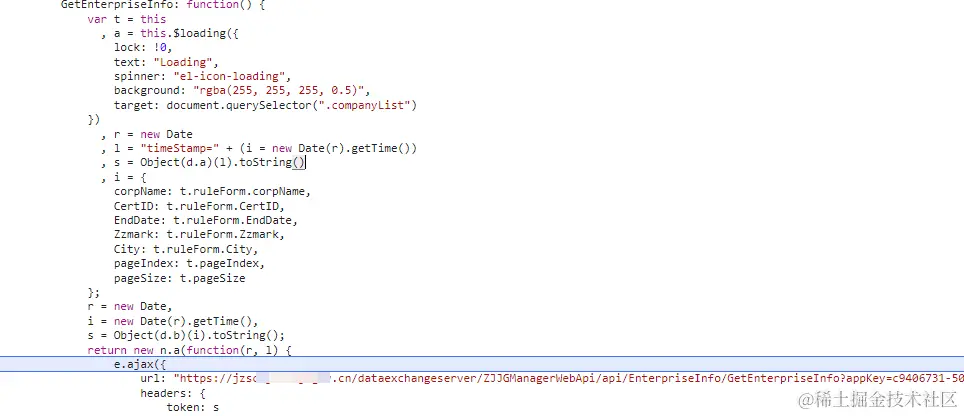
Task: Click the 'return new n.a(function(r, l)' line
Action: pos(189,350)
